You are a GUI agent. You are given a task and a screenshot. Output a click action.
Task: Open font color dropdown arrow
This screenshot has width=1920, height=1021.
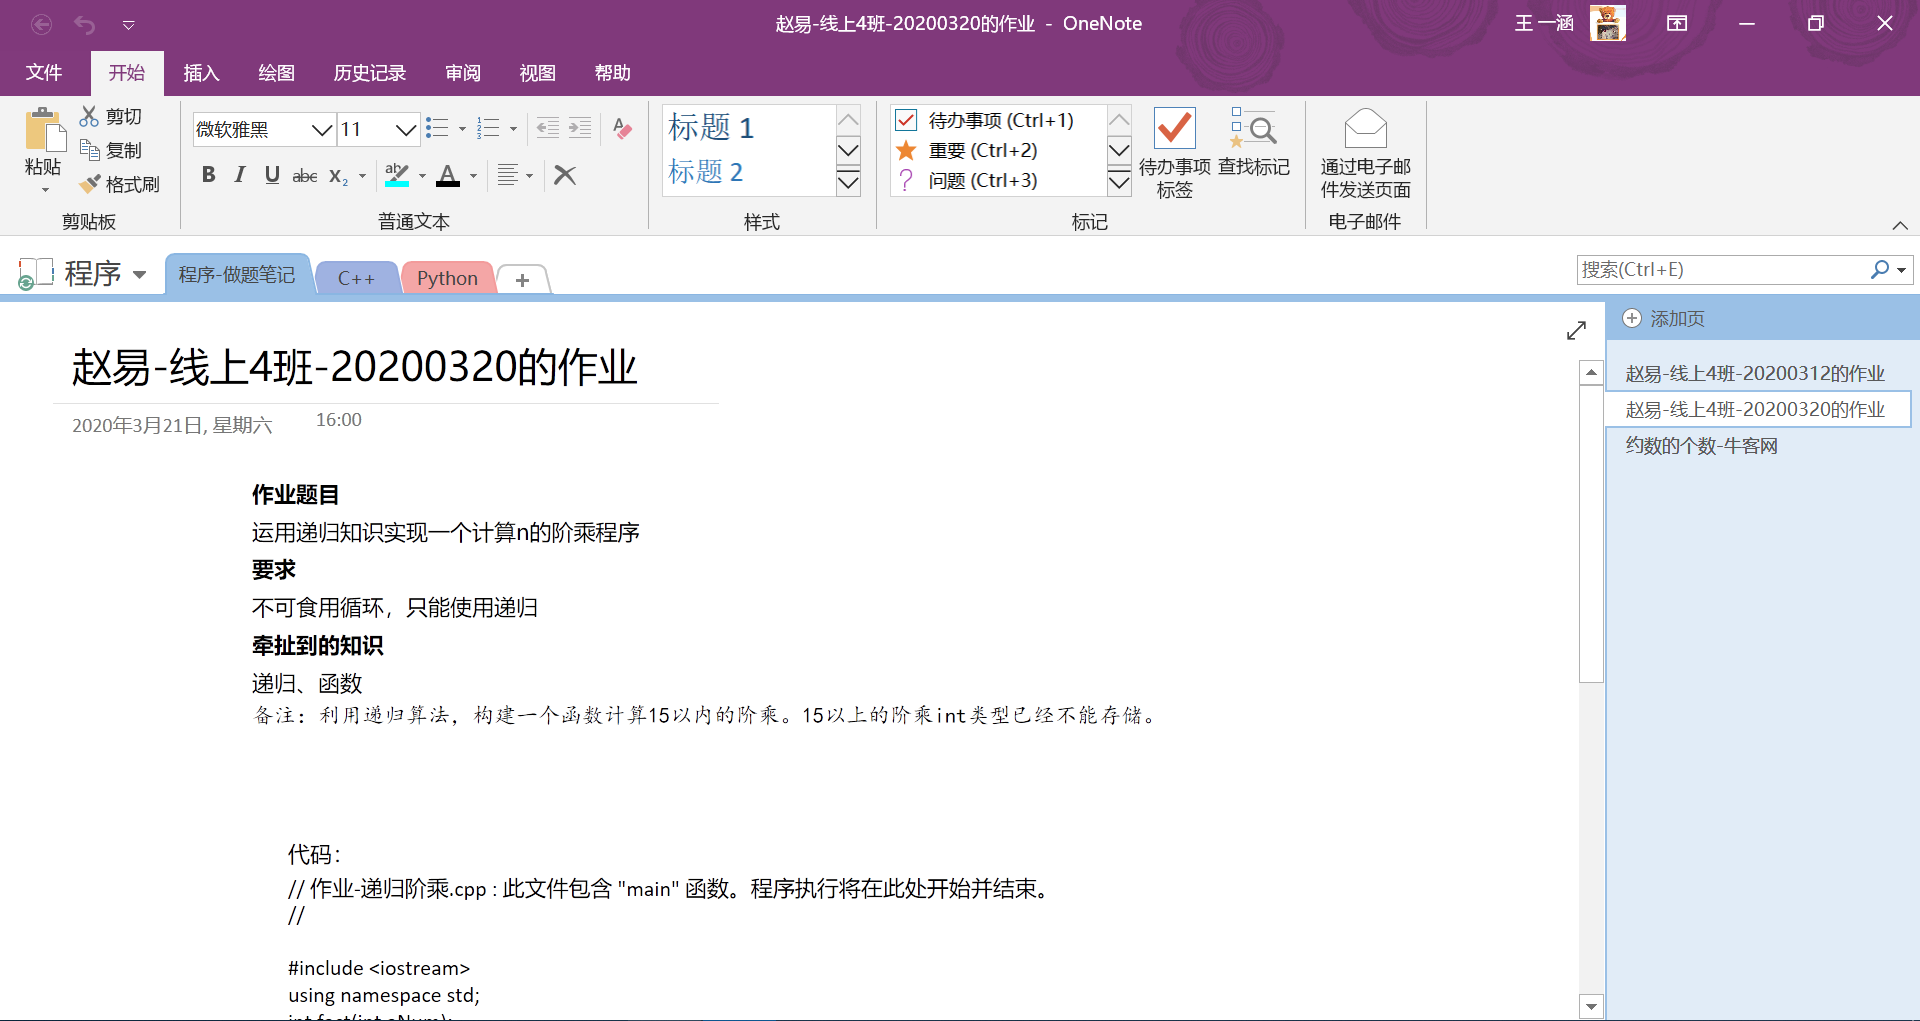click(473, 176)
